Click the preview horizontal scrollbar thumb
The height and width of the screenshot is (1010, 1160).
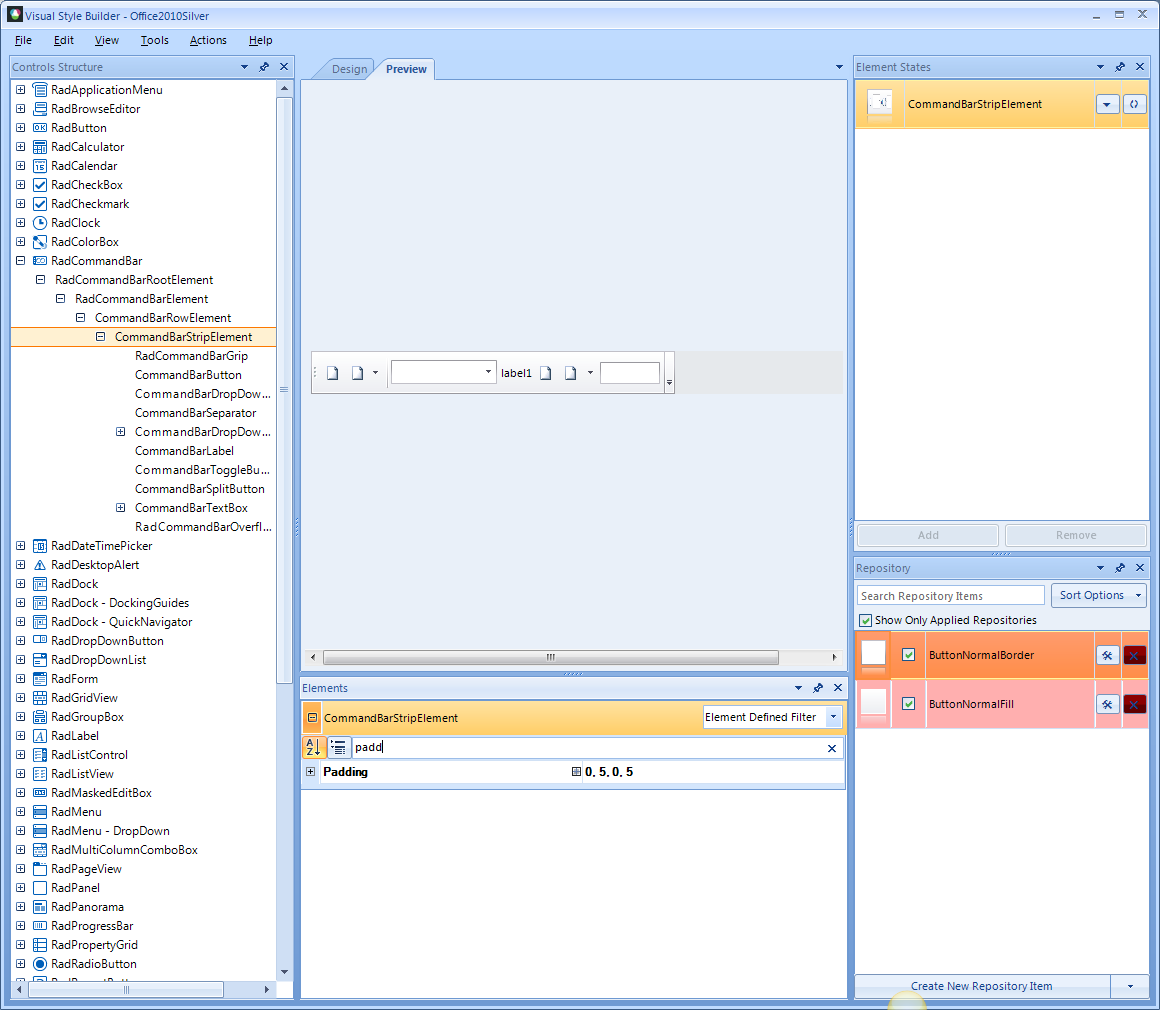[550, 657]
